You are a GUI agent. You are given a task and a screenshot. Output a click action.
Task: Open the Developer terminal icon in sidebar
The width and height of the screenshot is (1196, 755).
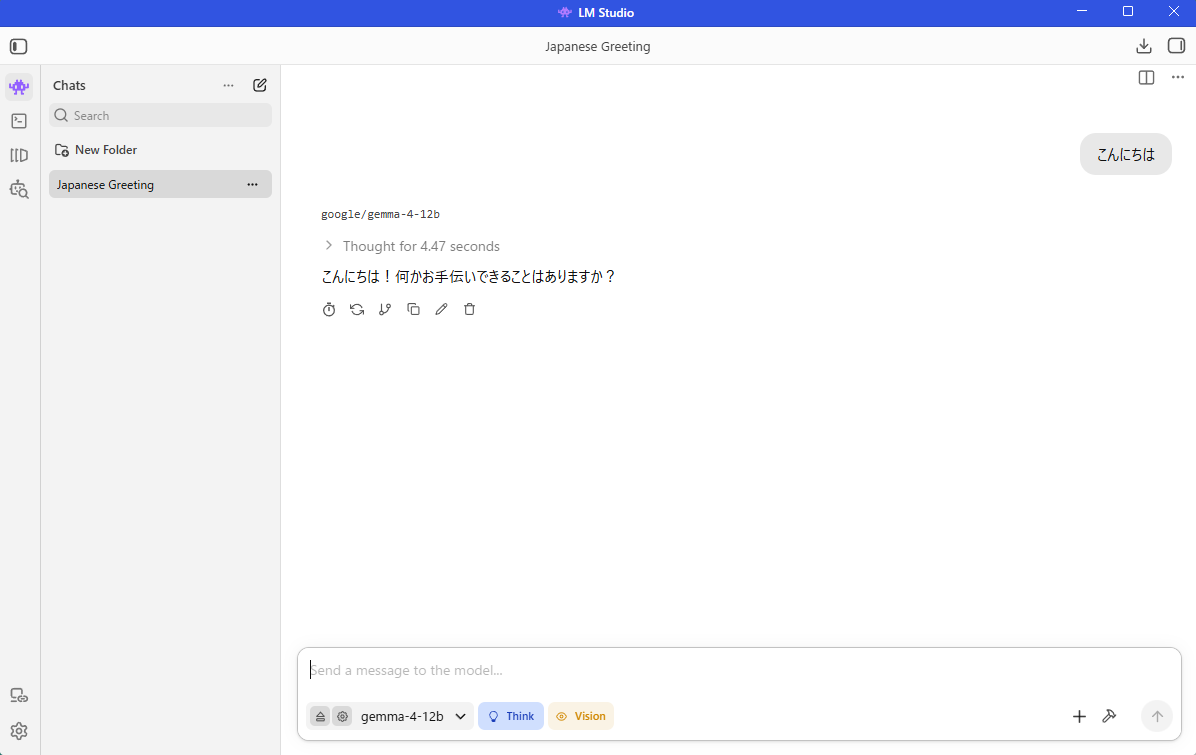coord(19,121)
